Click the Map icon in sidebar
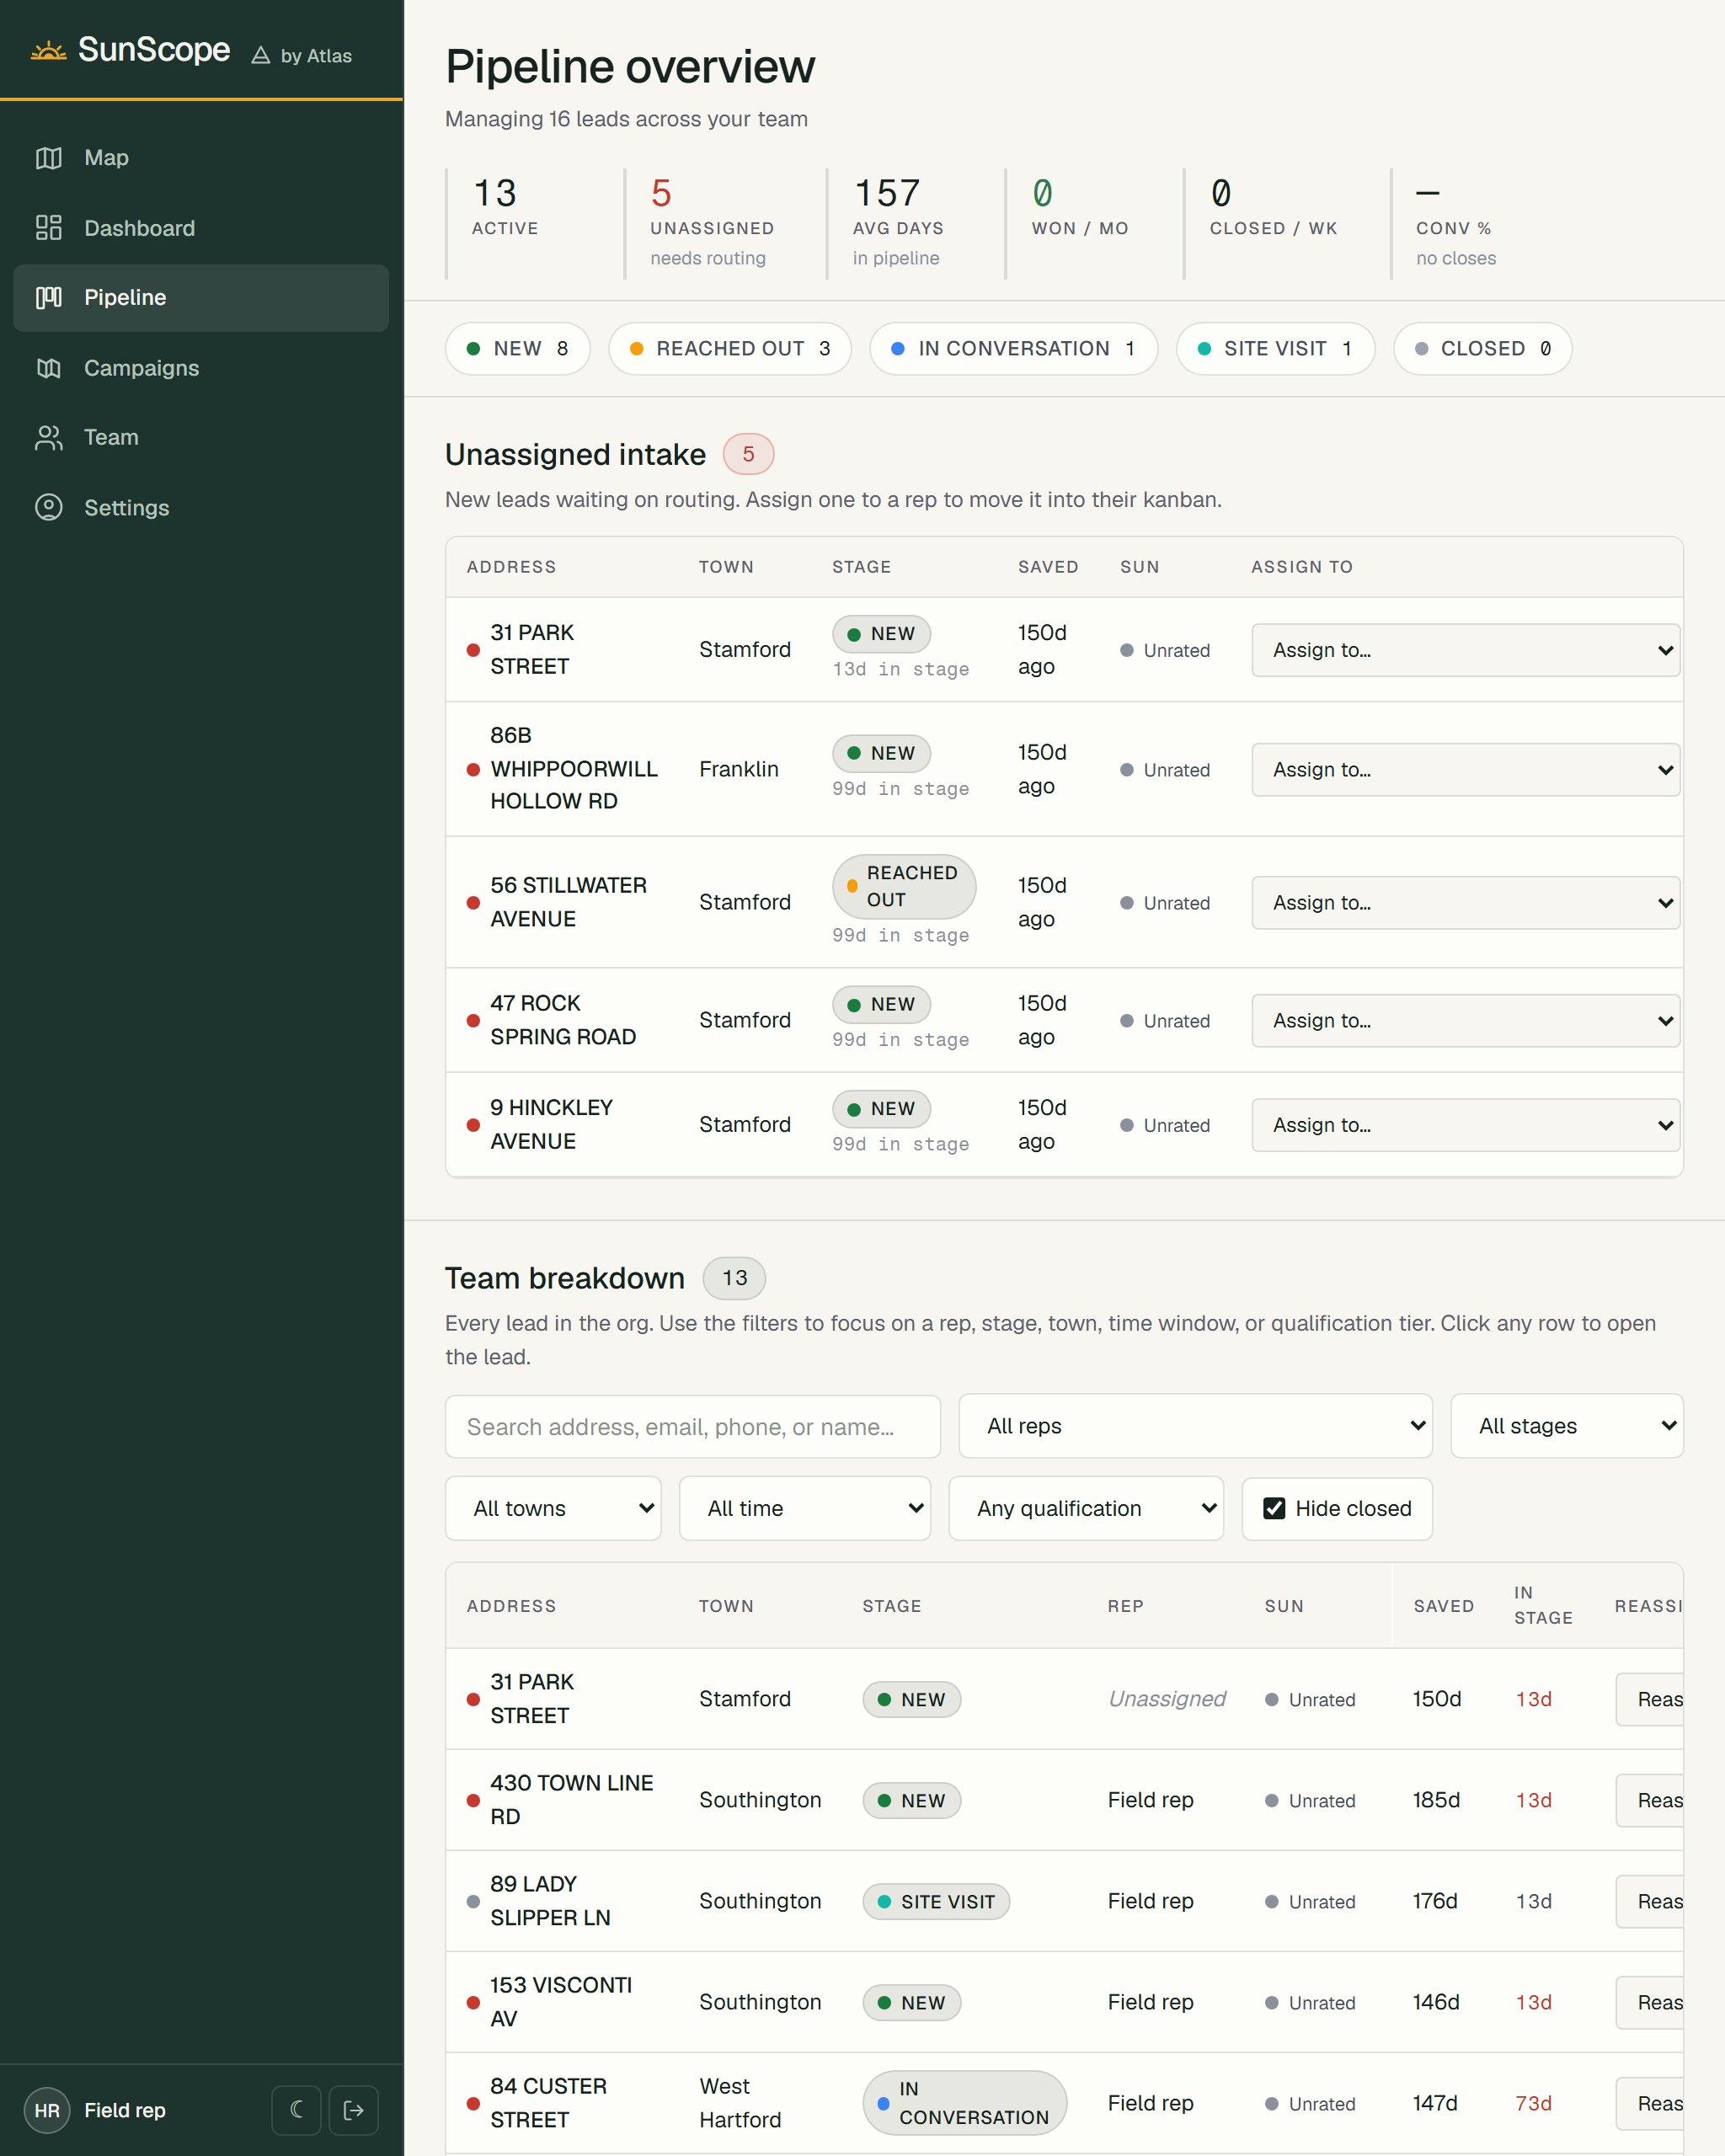The width and height of the screenshot is (1725, 2156). pos(49,158)
